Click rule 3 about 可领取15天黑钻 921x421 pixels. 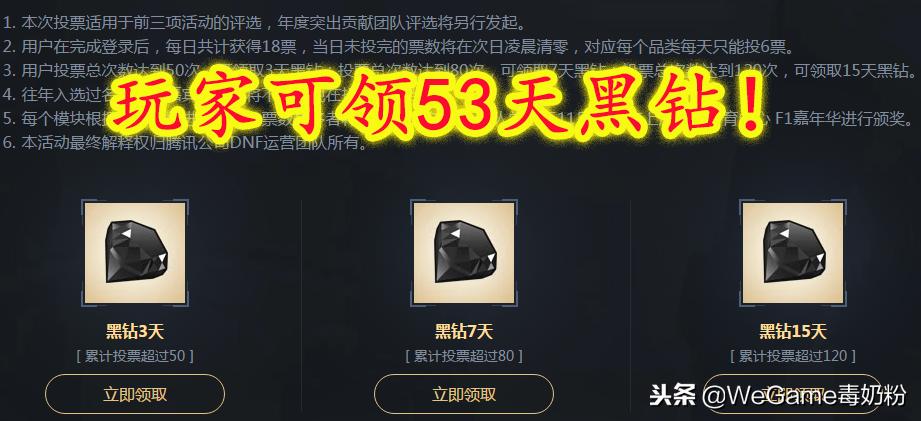[460, 71]
